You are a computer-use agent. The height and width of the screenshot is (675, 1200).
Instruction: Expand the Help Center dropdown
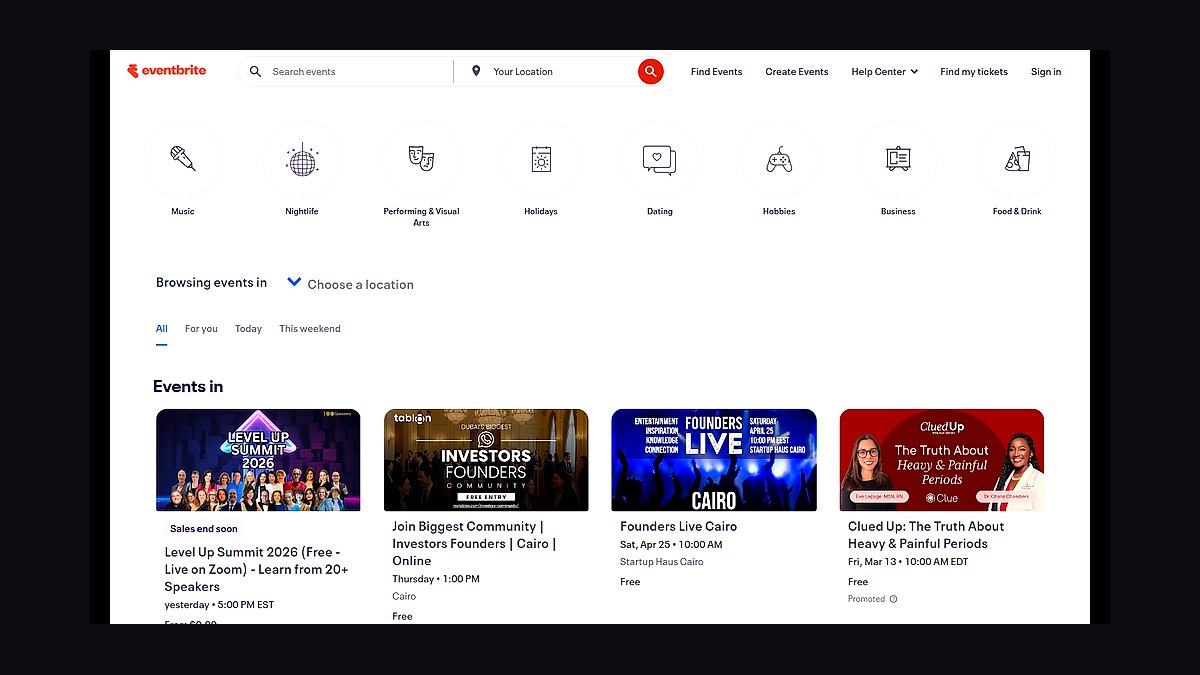(885, 72)
